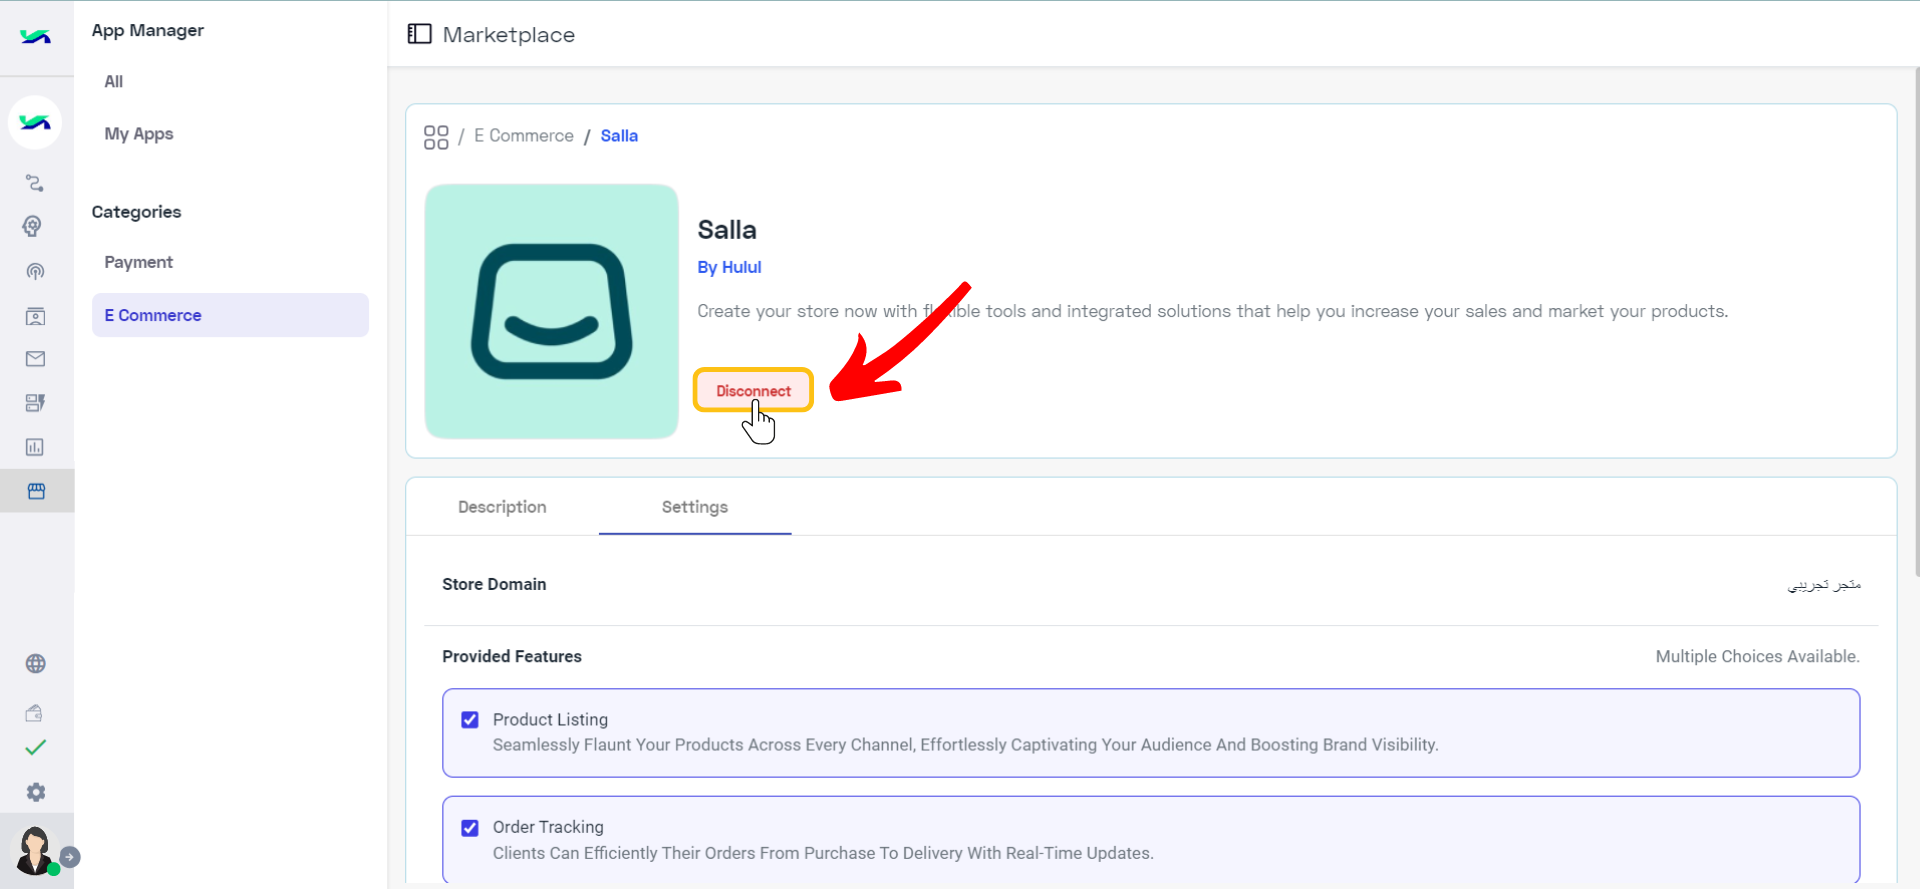Switch to the Description tab
The image size is (1920, 889).
pos(502,507)
